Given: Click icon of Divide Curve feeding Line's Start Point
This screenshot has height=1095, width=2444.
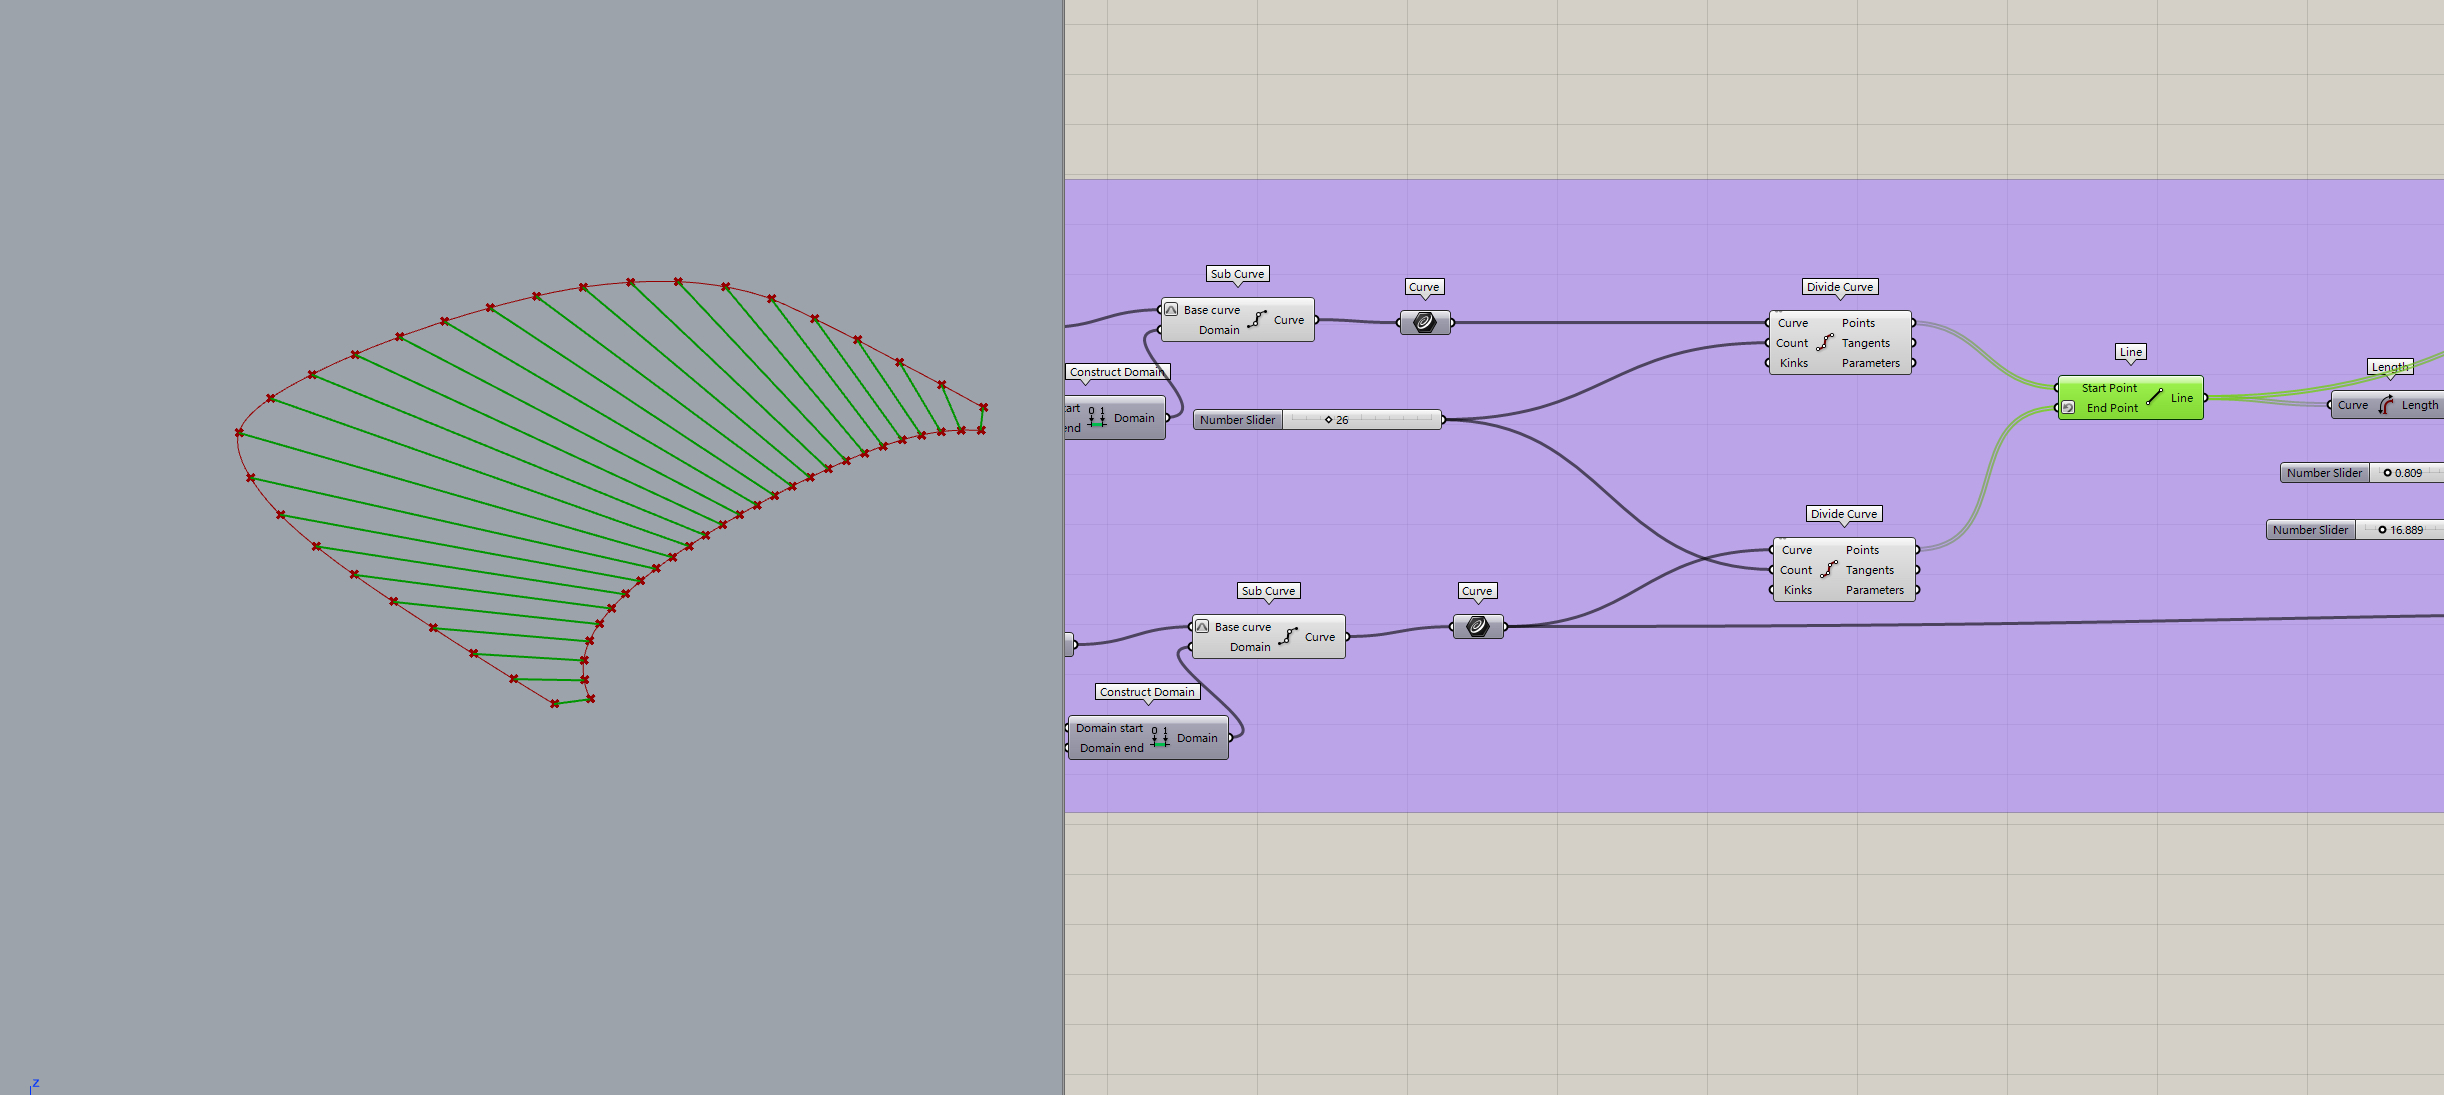Looking at the screenshot, I should tap(1825, 342).
